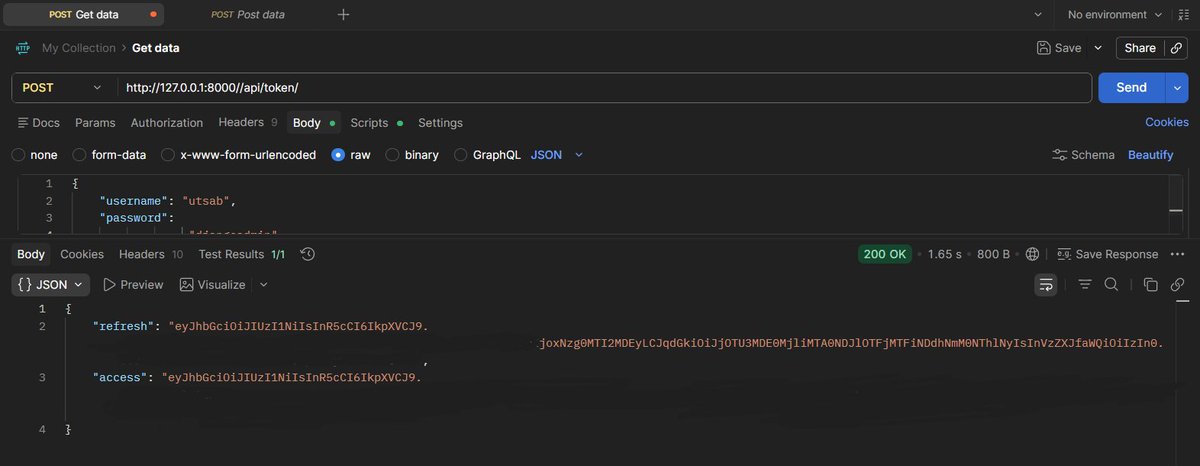Click the "refresh" key in the response
1200x466 pixels.
click(x=125, y=326)
